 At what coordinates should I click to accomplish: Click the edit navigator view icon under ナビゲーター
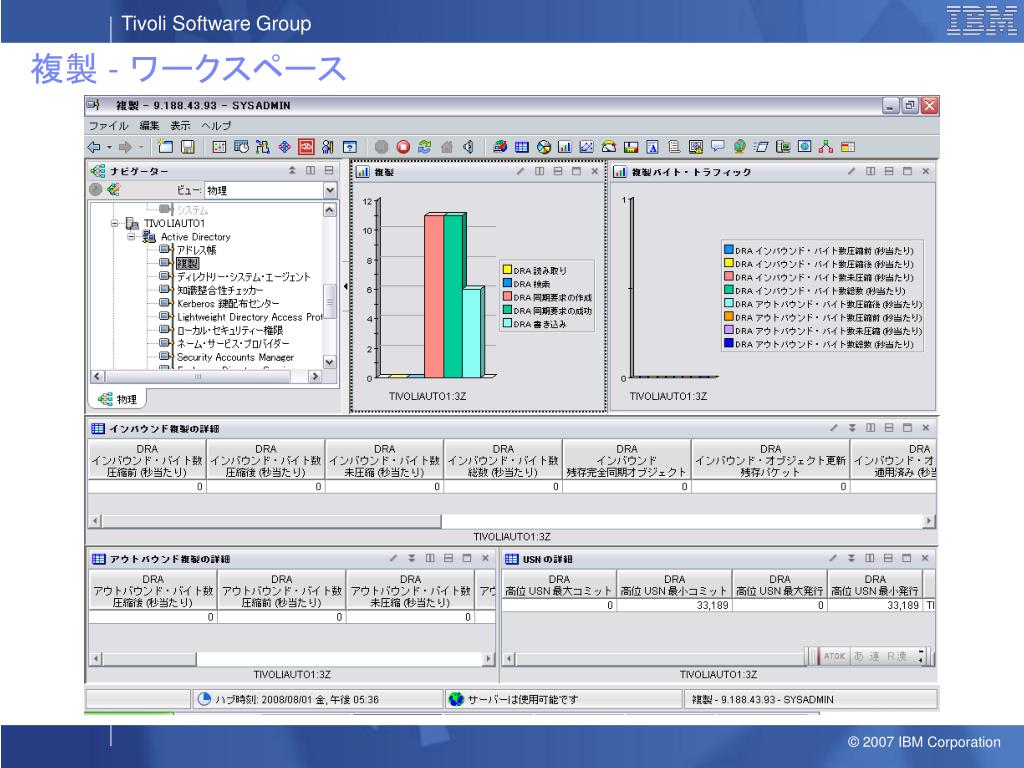pyautogui.click(x=114, y=189)
